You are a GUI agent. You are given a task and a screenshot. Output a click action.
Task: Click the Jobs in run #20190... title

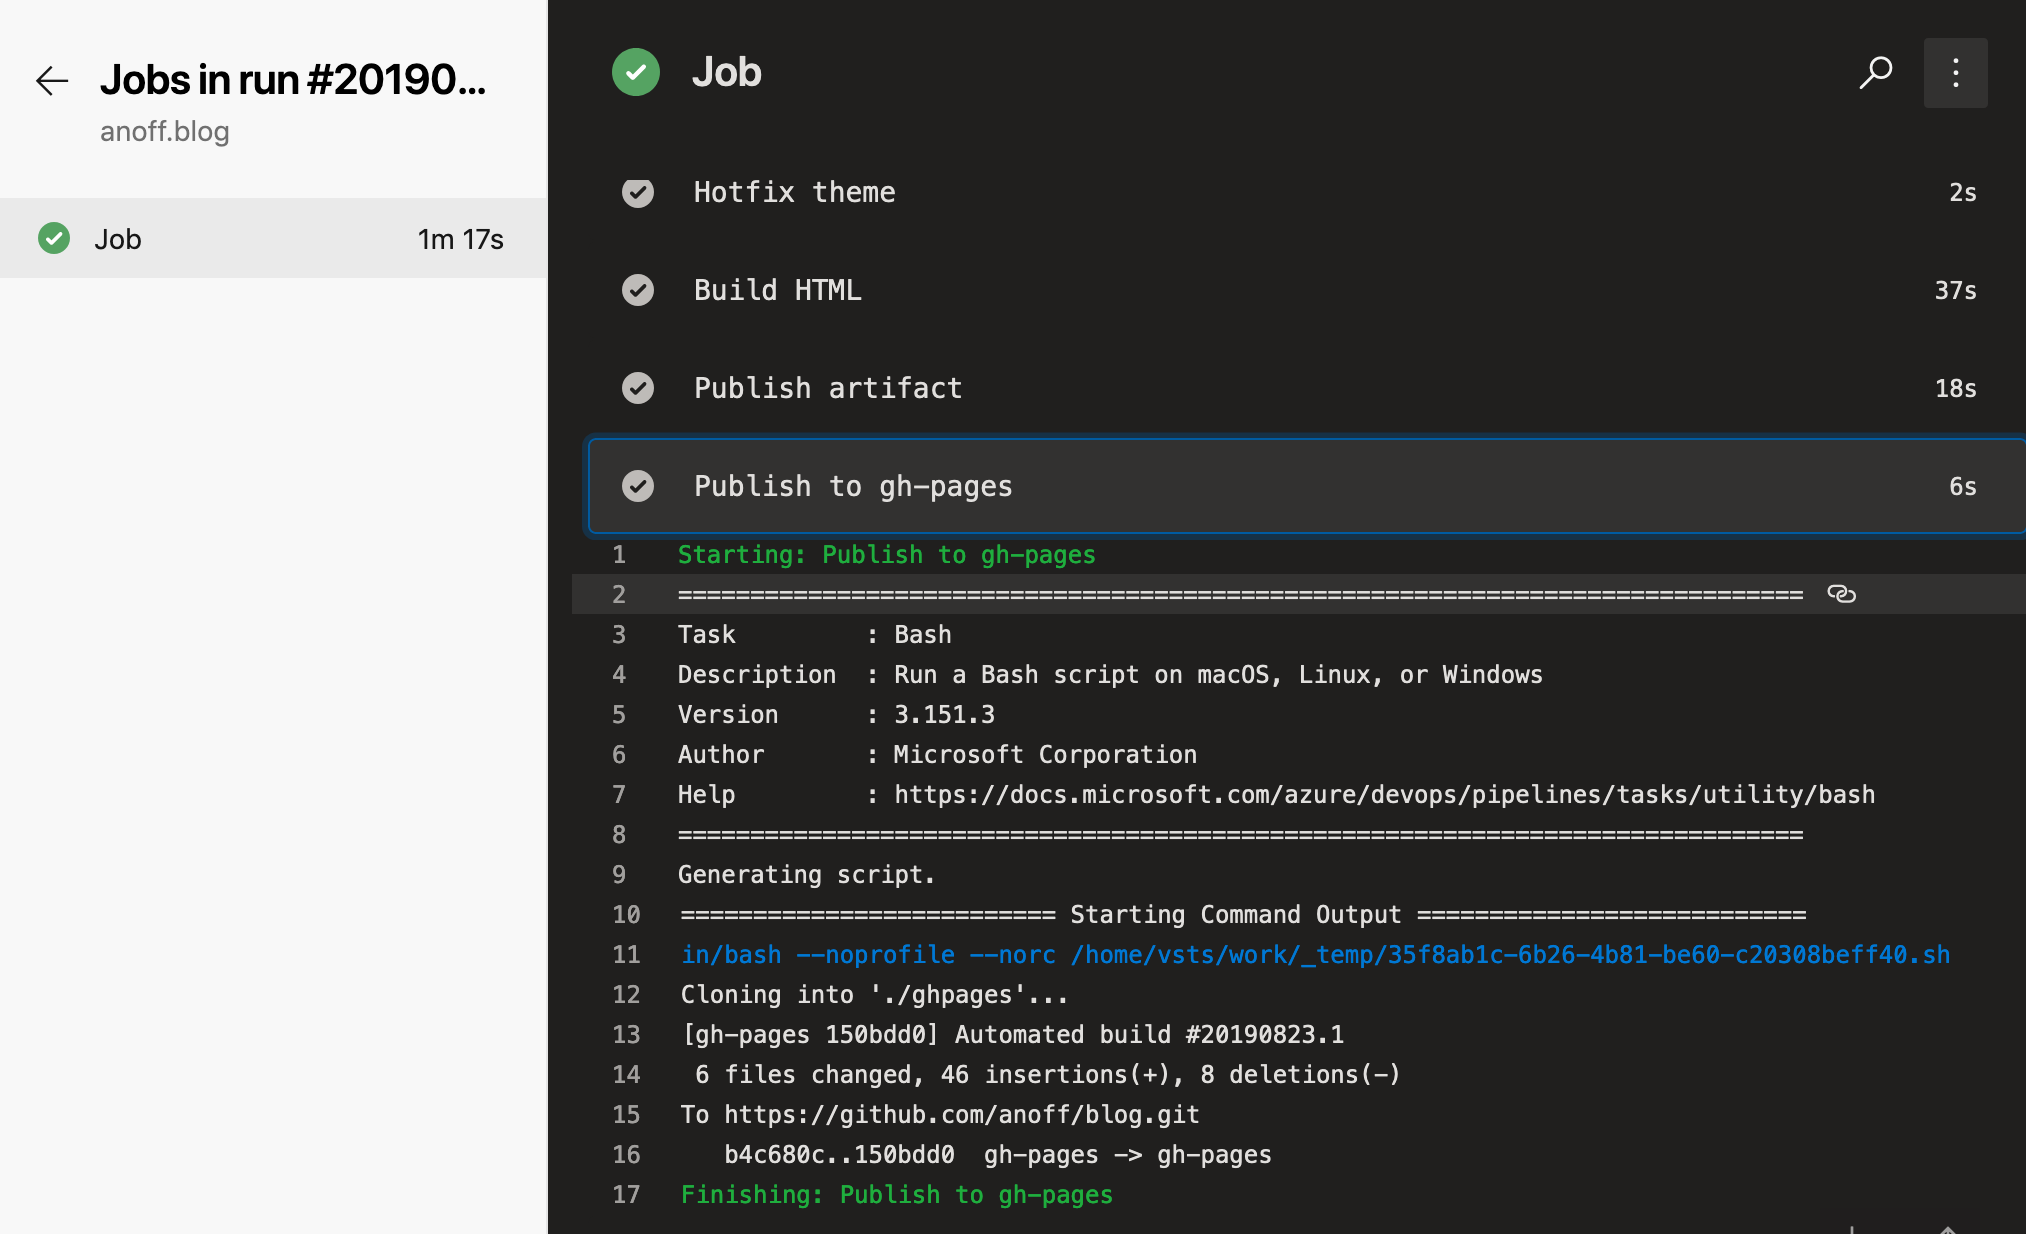293,80
